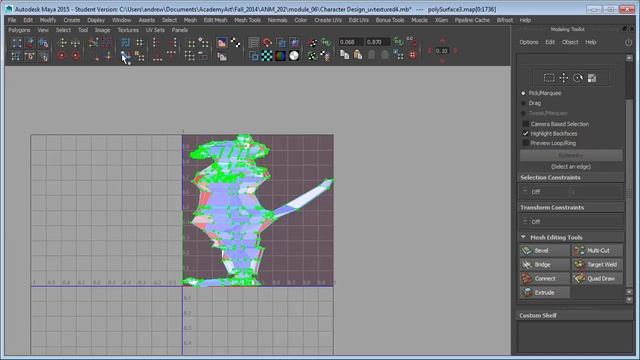Activate the Move tool icon in Modeling Toolkit

[x=563, y=78]
